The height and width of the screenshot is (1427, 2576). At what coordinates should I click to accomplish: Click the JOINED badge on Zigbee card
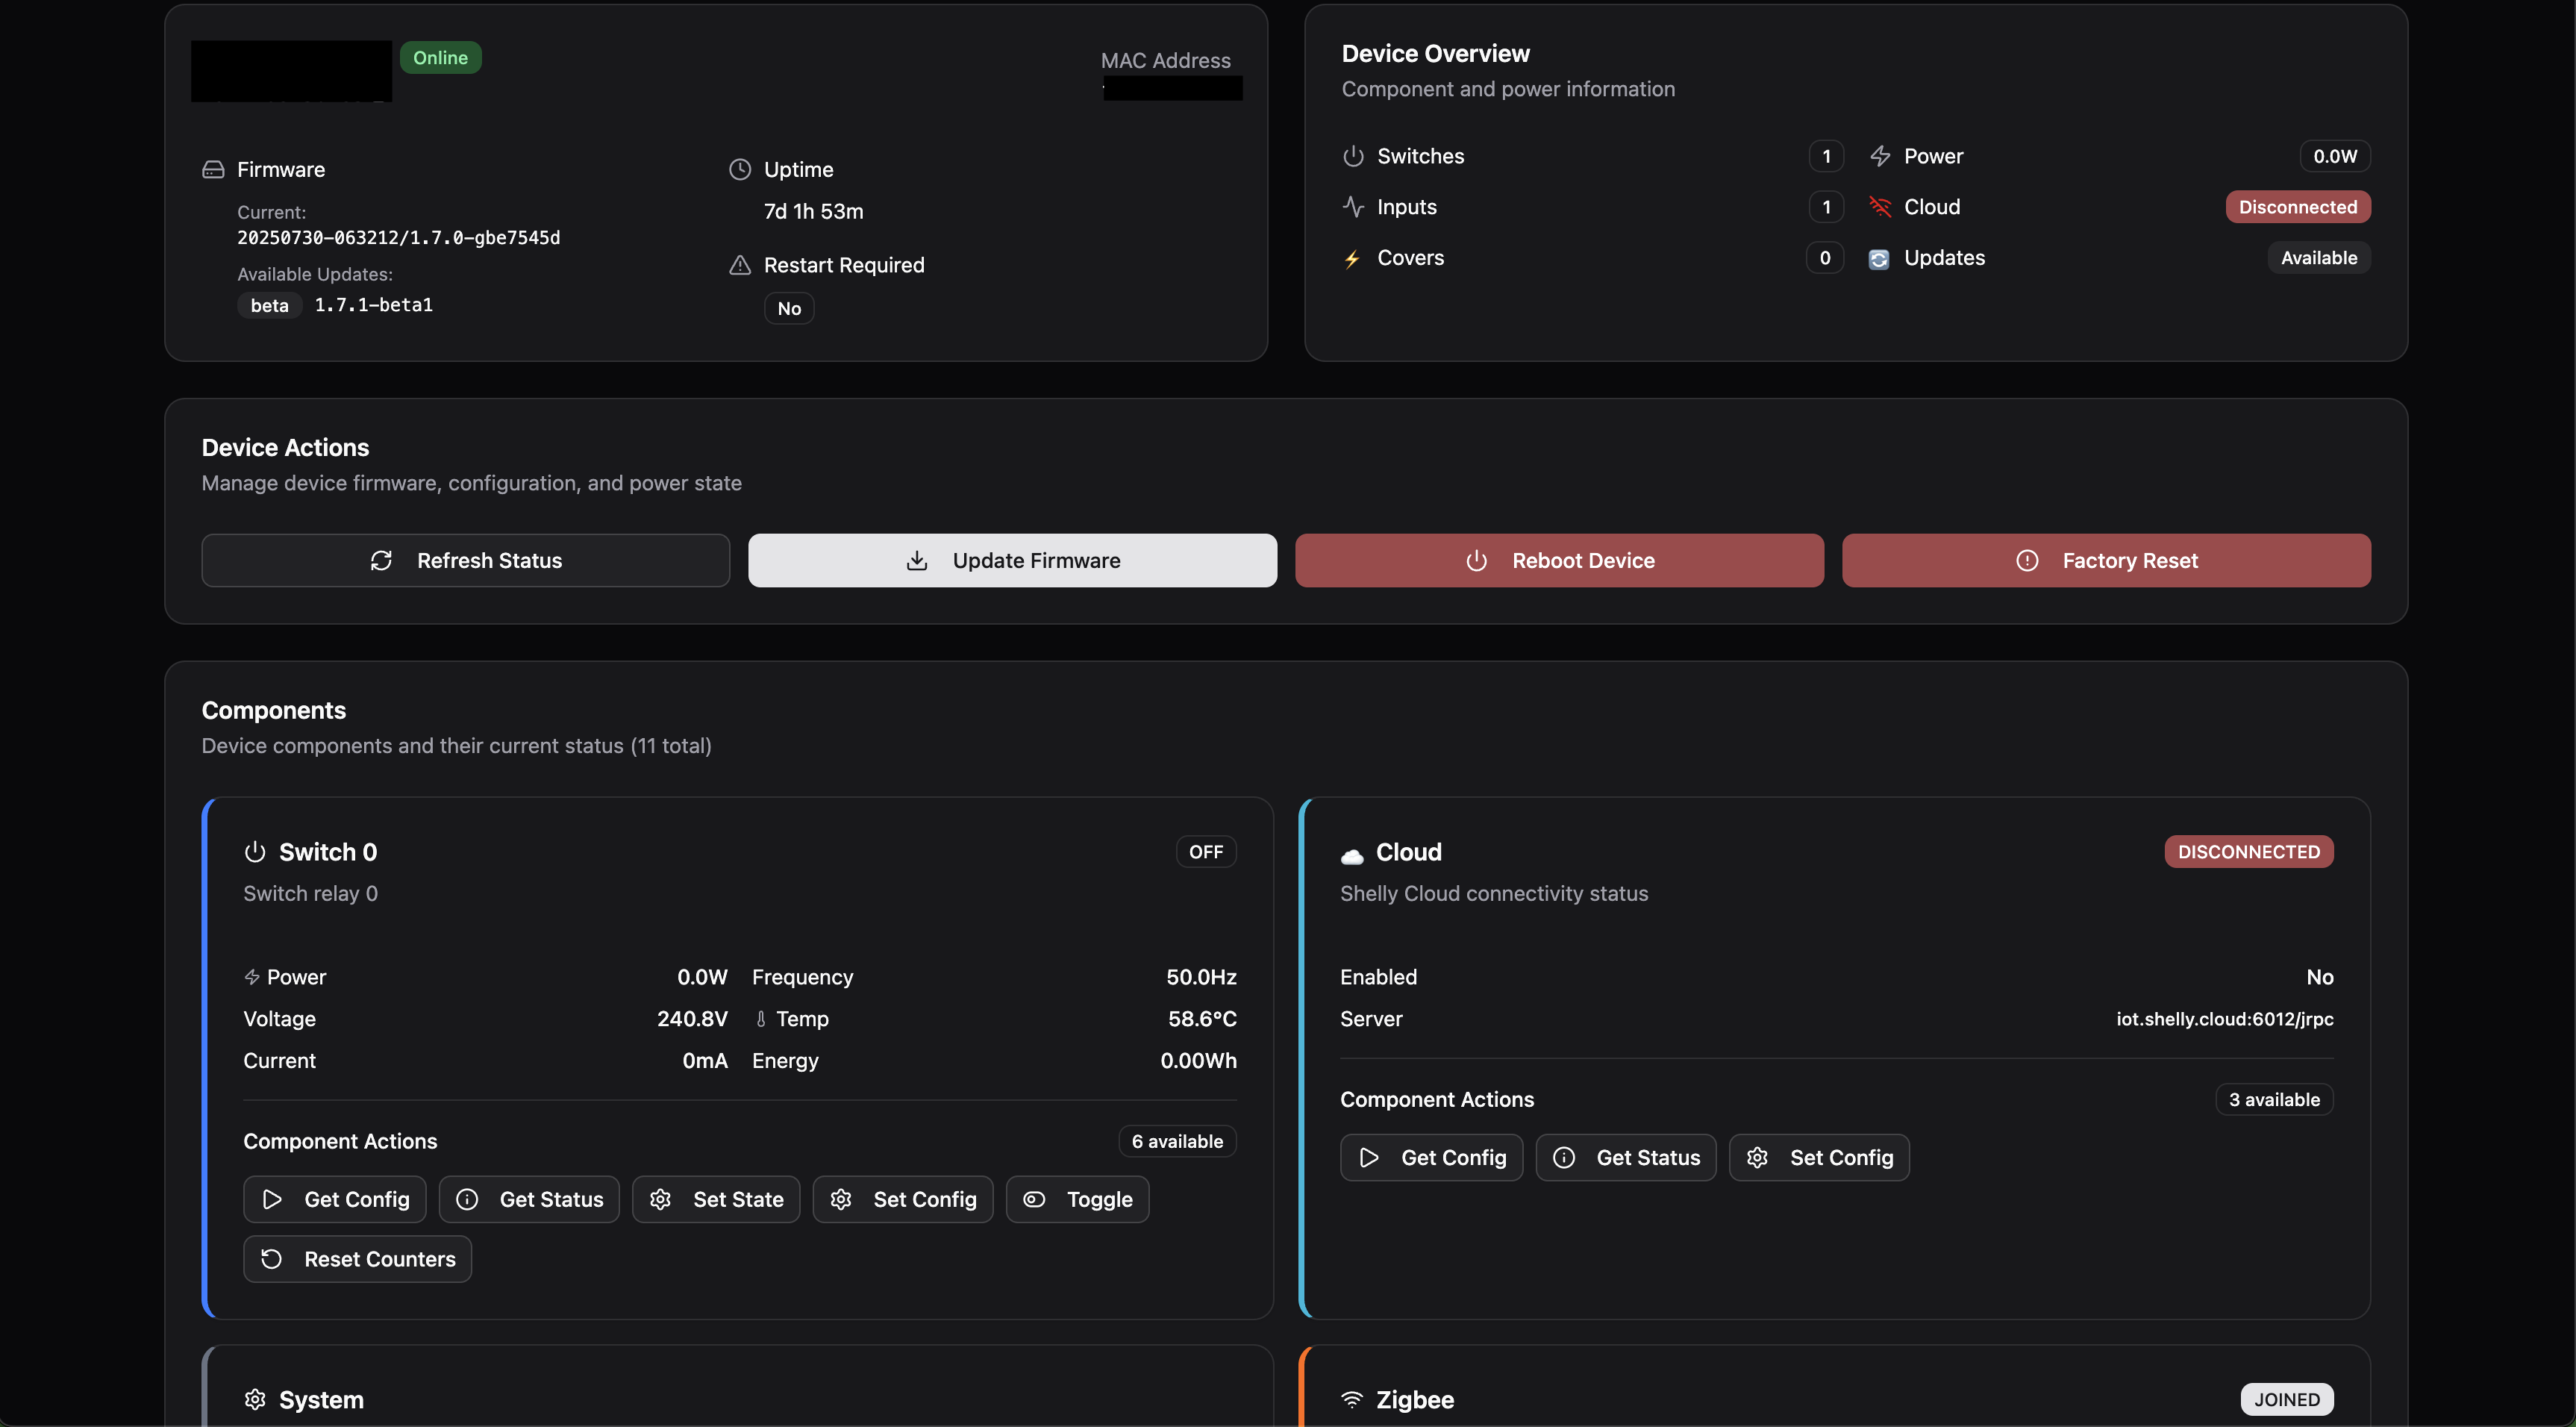pyautogui.click(x=2287, y=1399)
